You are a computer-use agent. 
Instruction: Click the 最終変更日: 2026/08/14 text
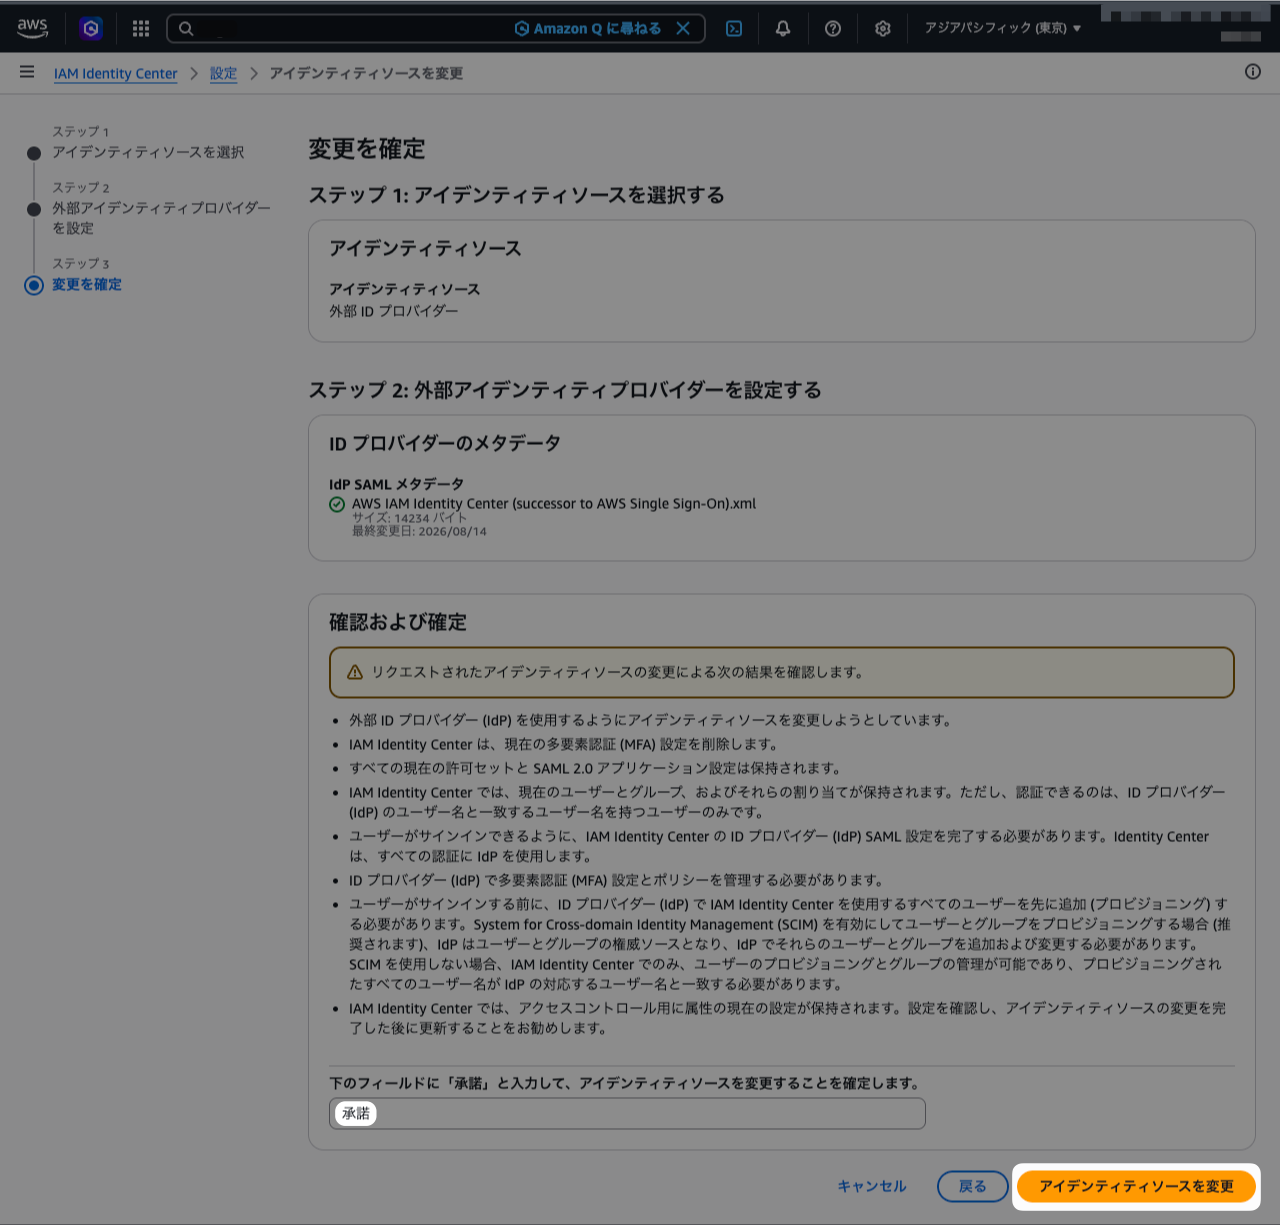pos(419,531)
